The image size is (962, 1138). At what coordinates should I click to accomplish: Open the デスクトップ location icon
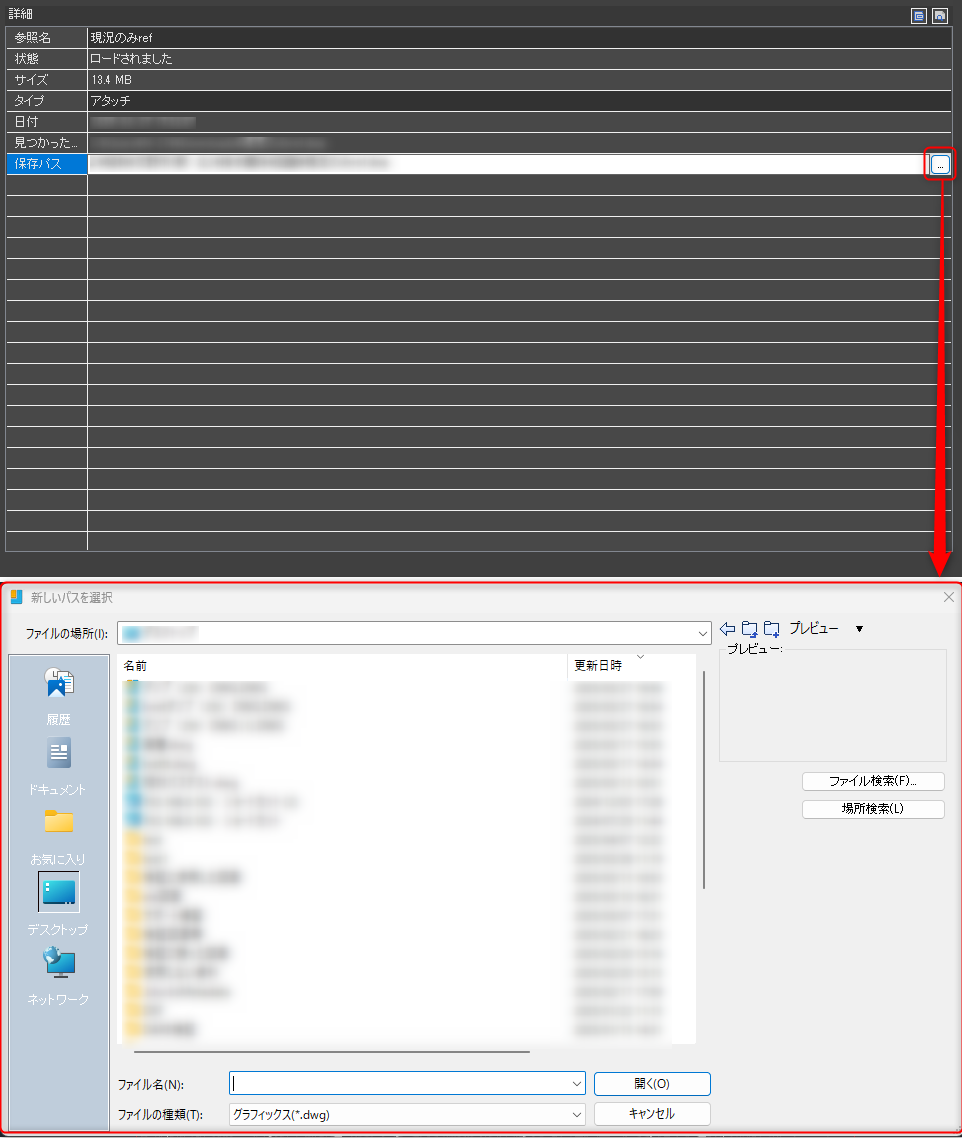pyautogui.click(x=58, y=891)
